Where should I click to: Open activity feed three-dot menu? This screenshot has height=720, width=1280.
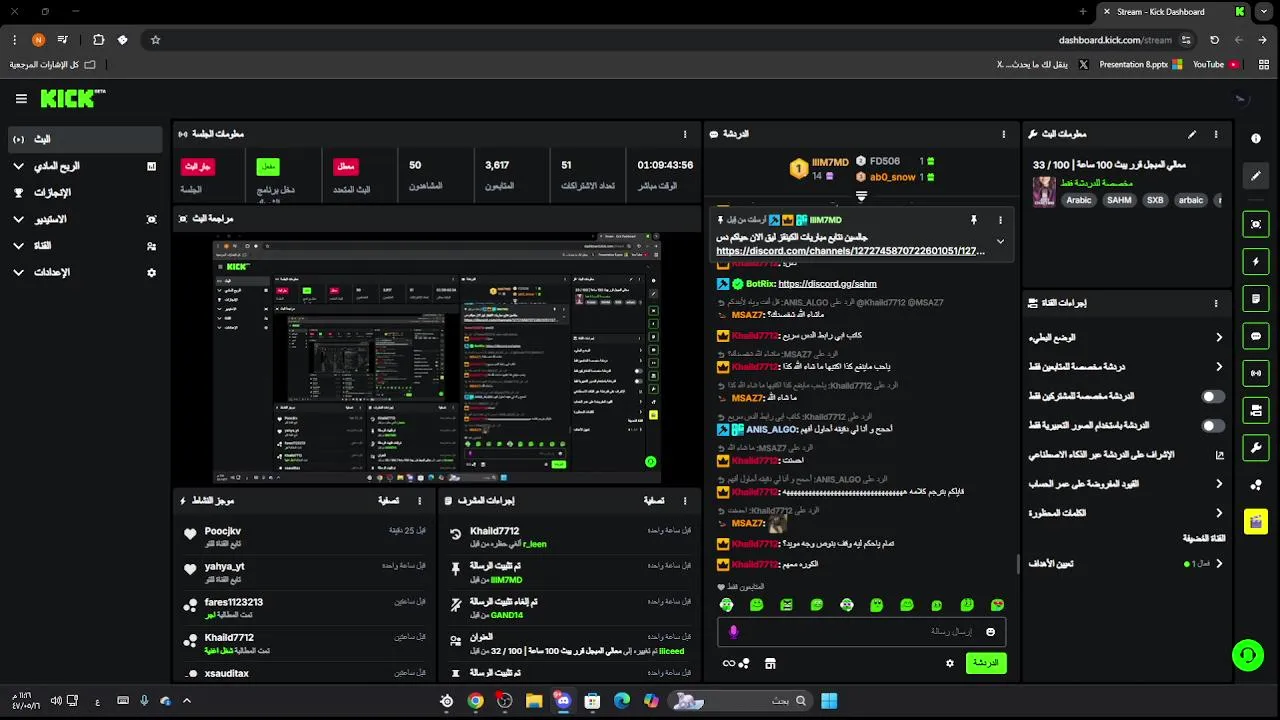pyautogui.click(x=420, y=501)
